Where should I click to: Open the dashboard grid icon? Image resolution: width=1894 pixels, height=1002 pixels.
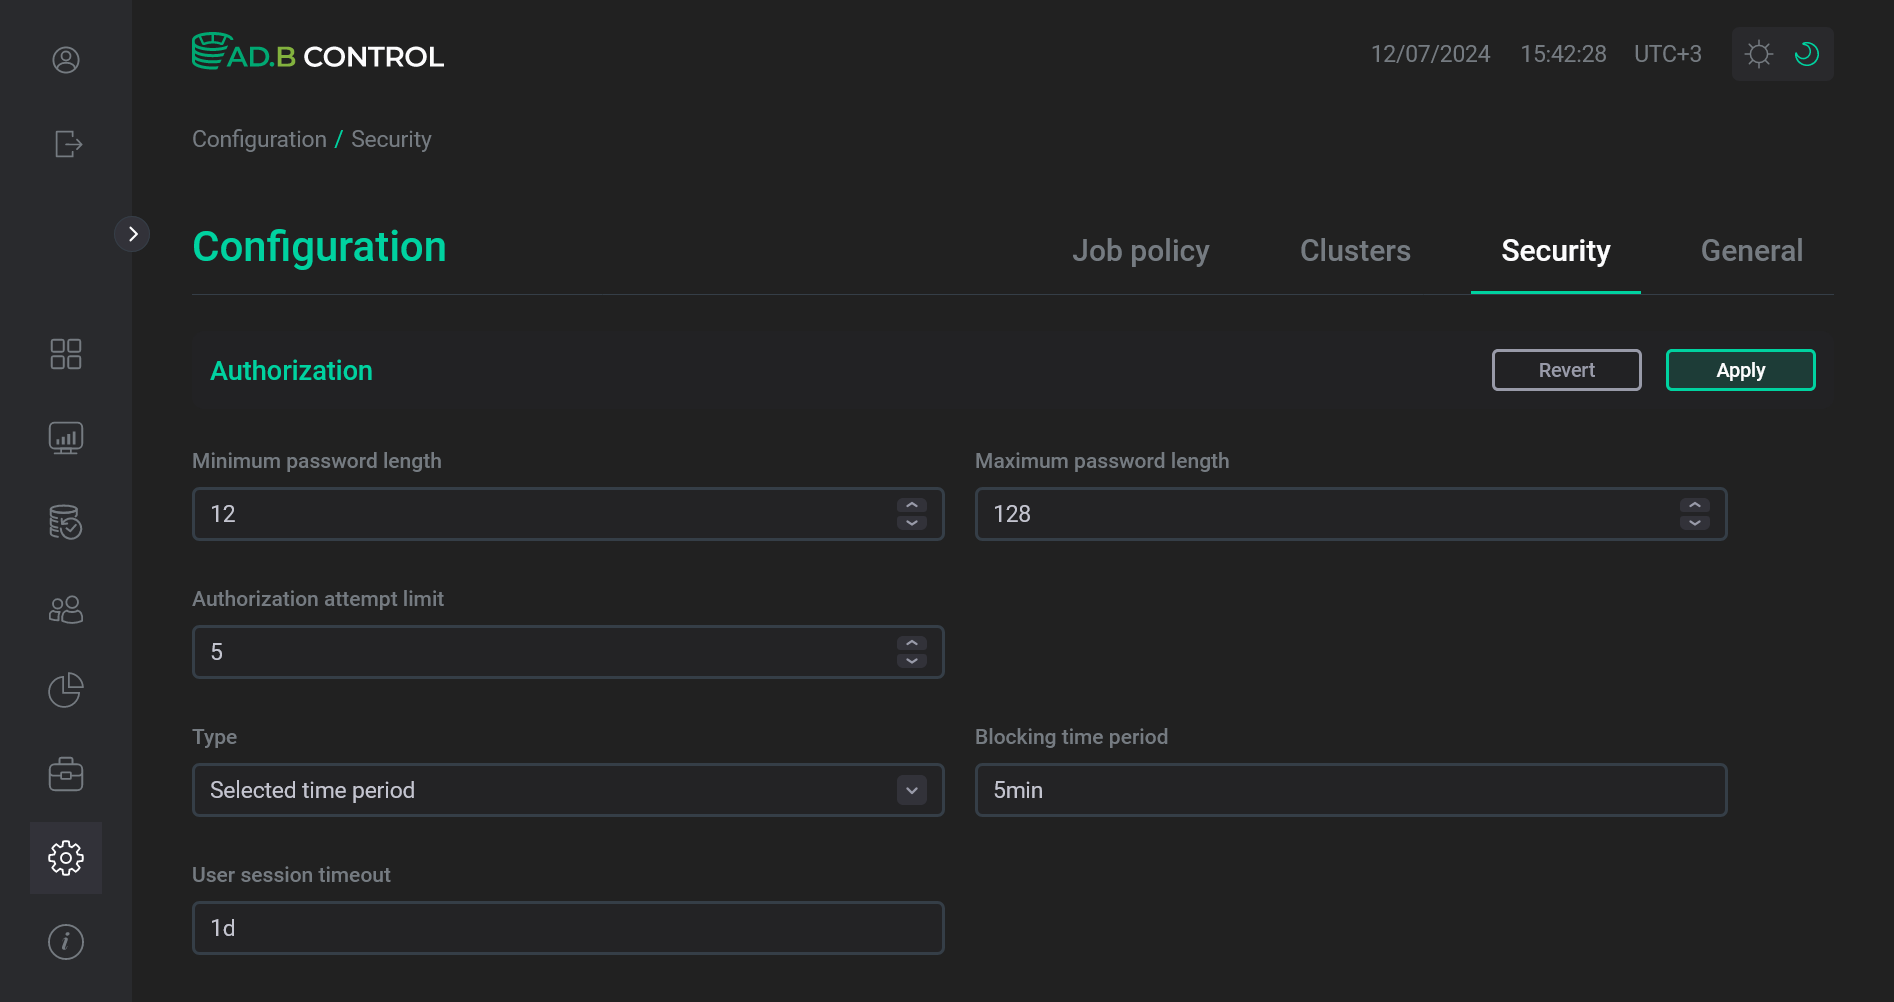click(66, 353)
